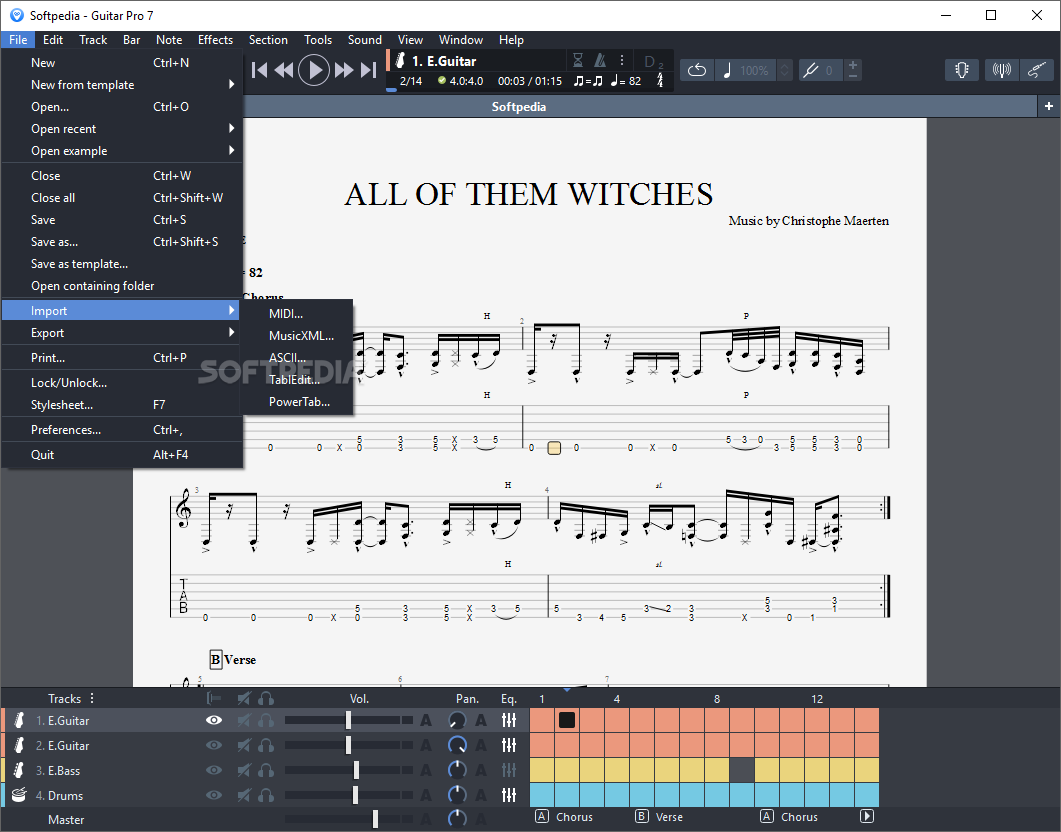Viewport: 1061px width, 832px height.
Task: Open equalizer for track 1. E.Guitar
Action: click(x=509, y=720)
